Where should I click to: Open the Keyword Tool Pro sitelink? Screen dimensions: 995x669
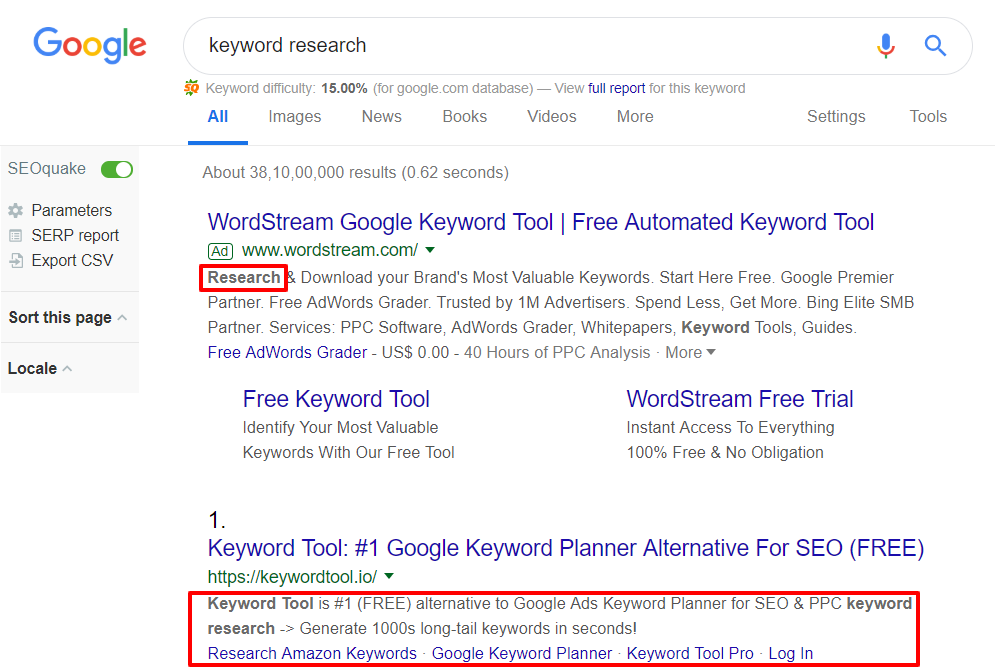click(690, 653)
